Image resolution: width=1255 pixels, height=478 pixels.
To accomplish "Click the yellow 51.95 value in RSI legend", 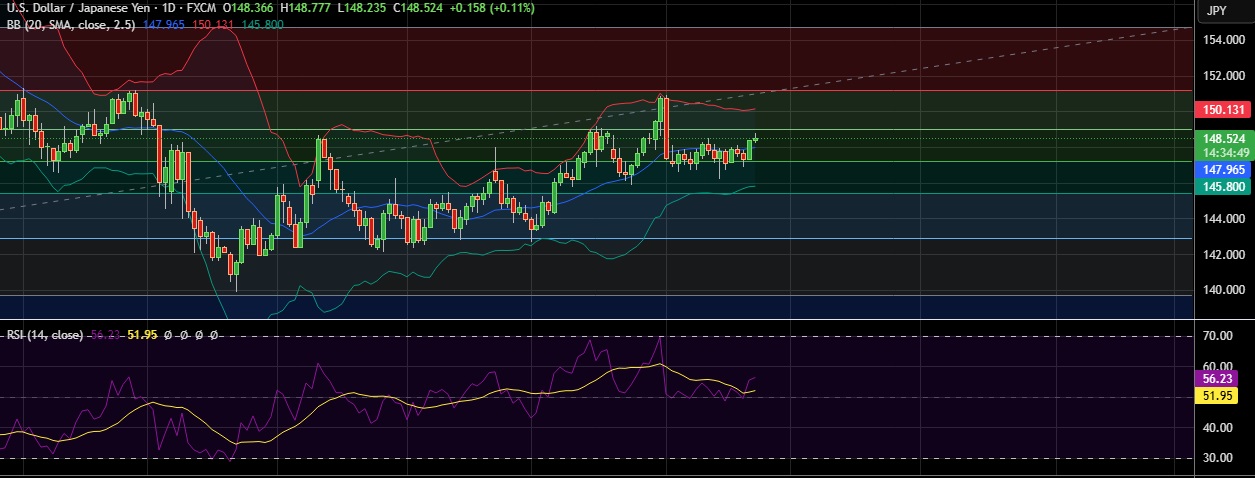I will click(x=143, y=336).
